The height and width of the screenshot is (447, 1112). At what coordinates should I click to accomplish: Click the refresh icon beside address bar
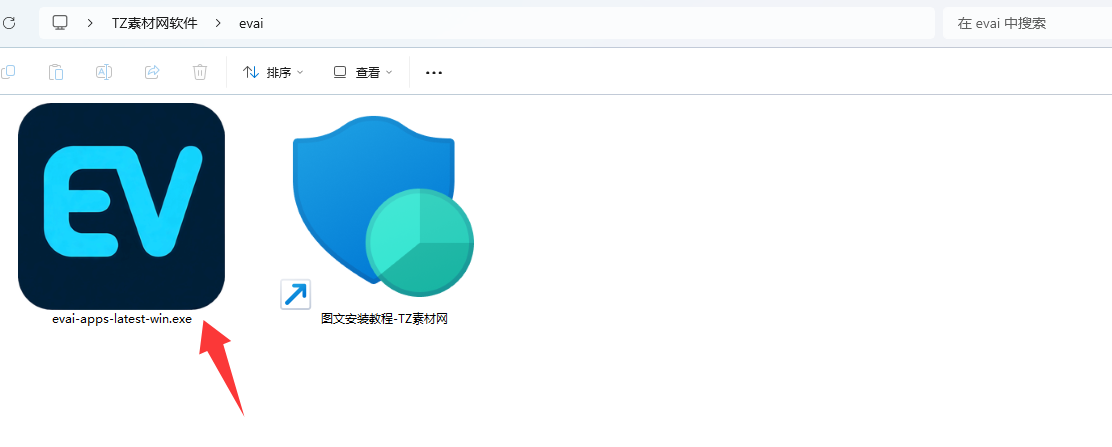pyautogui.click(x=8, y=23)
